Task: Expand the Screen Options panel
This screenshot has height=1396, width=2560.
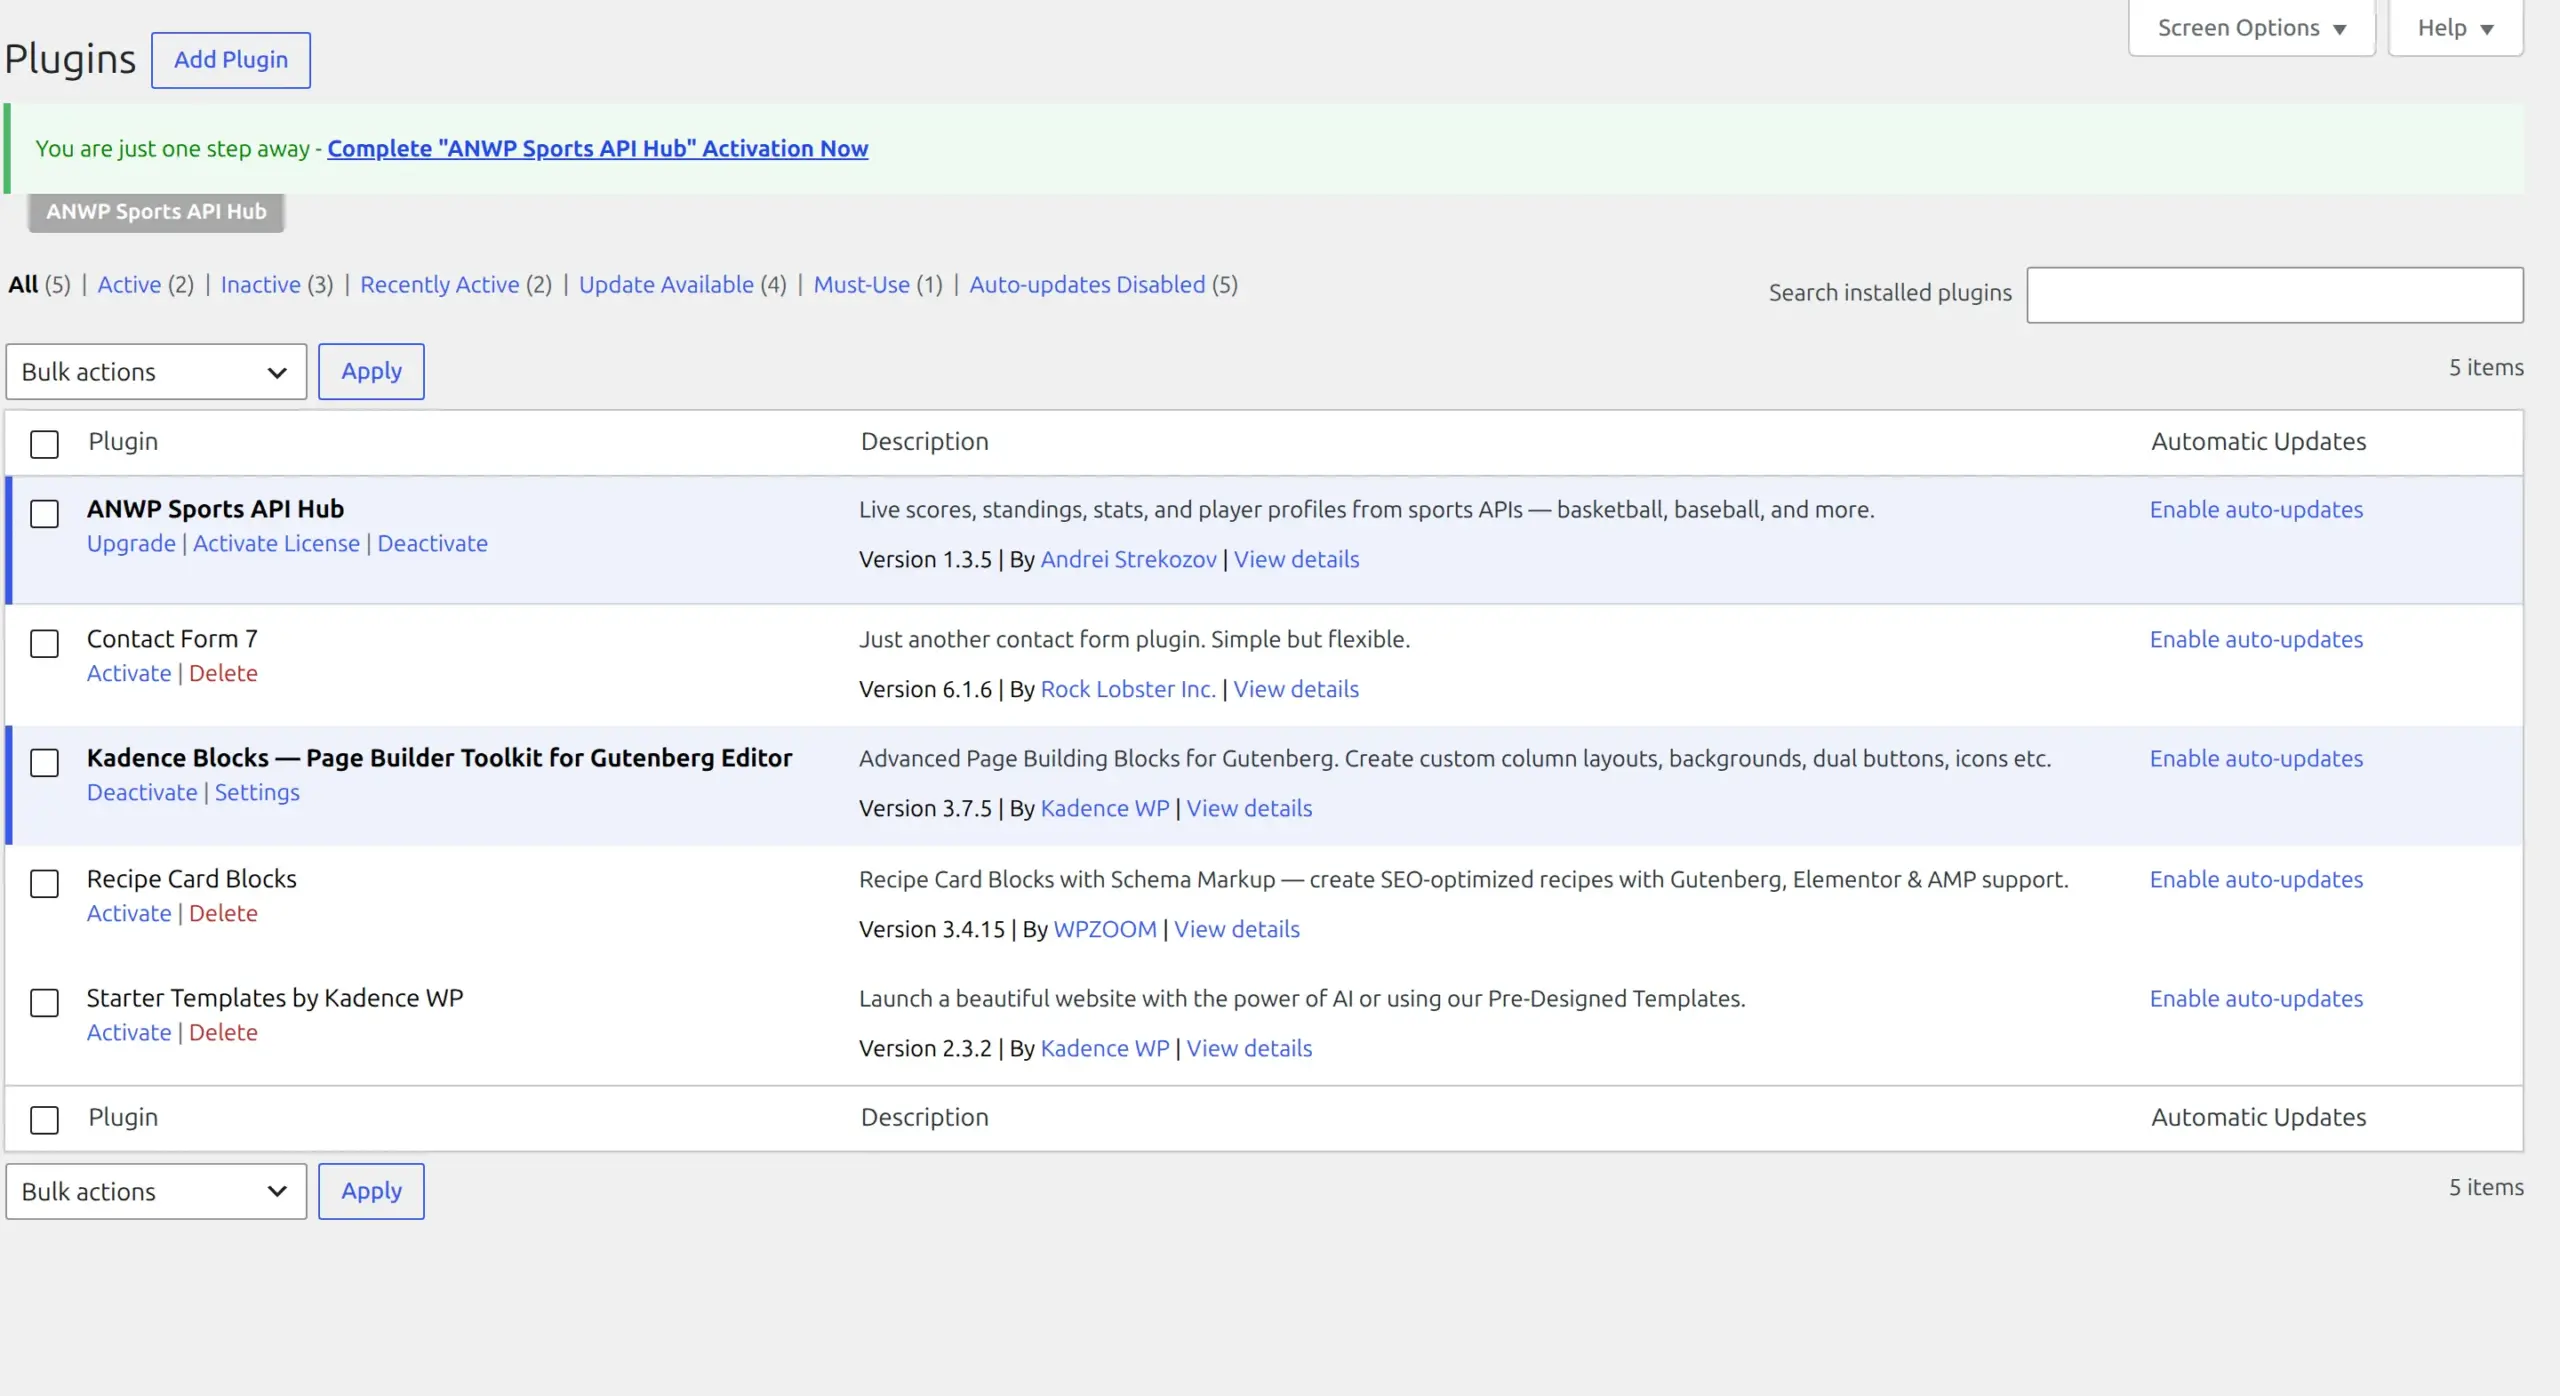Action: (2251, 28)
